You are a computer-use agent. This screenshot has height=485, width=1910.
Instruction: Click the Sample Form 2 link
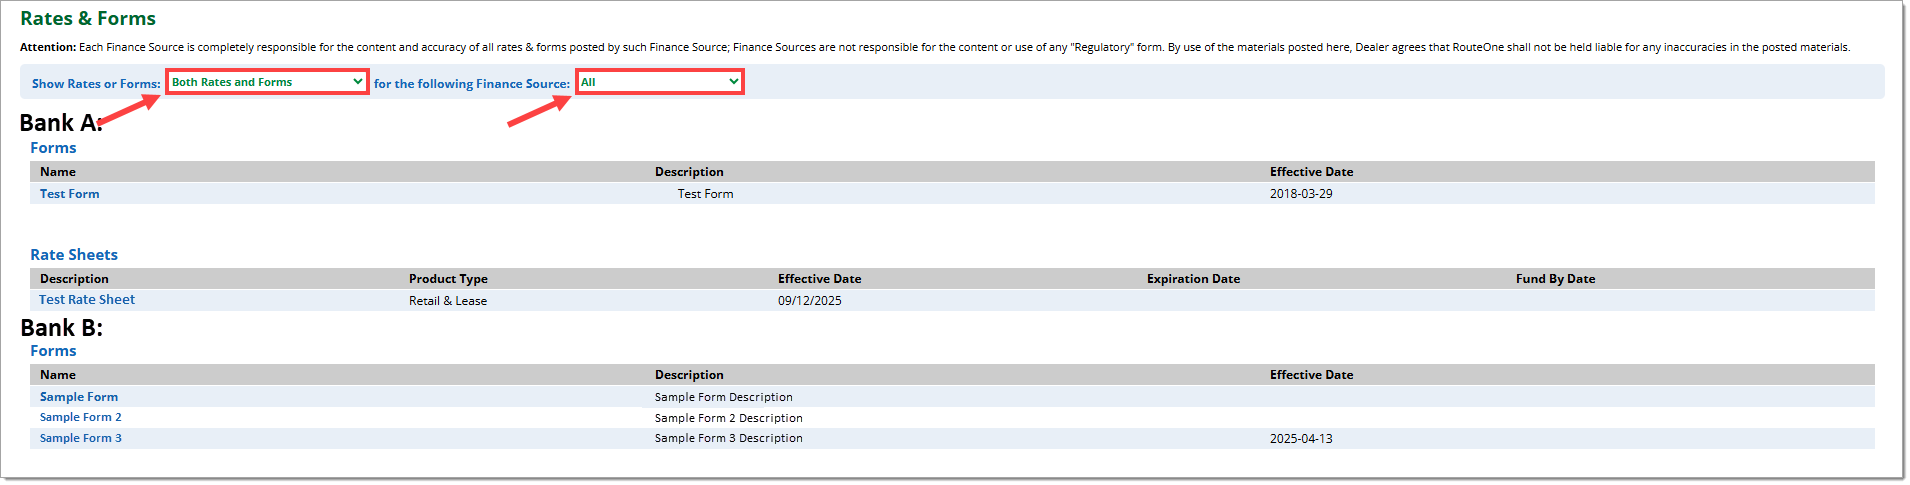point(81,418)
